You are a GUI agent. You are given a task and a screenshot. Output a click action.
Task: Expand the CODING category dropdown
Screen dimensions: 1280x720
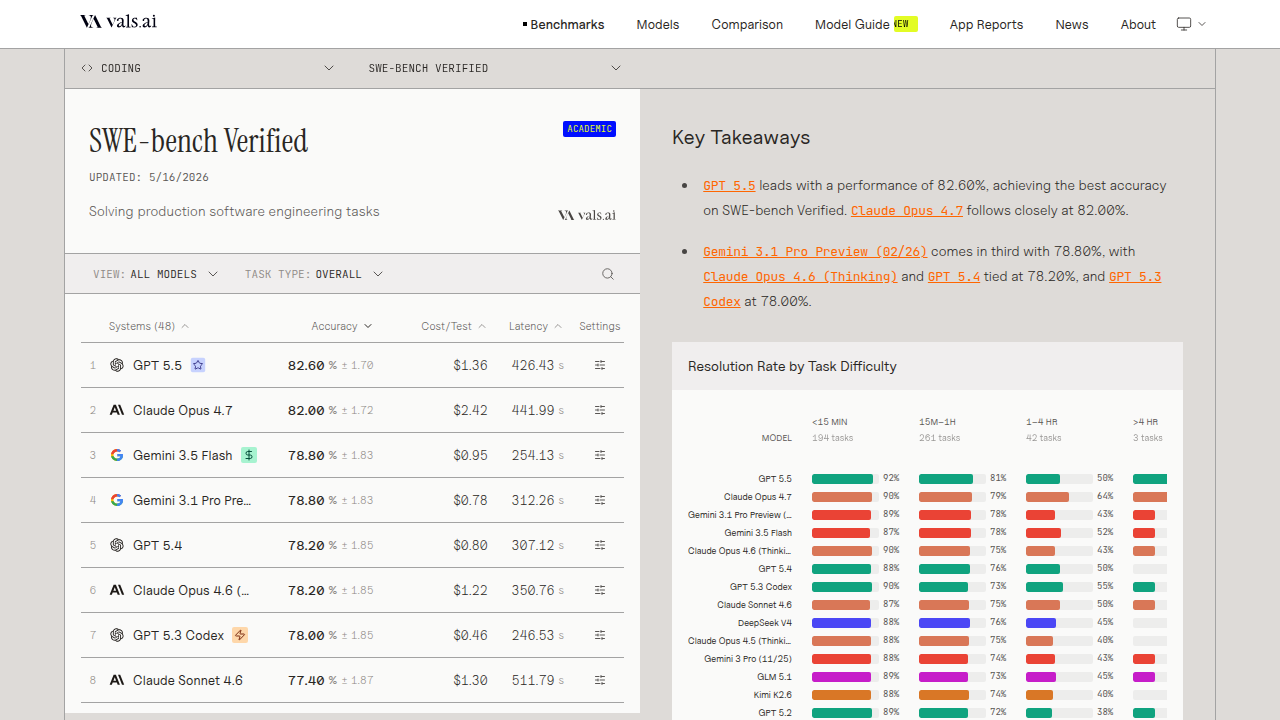tap(208, 68)
